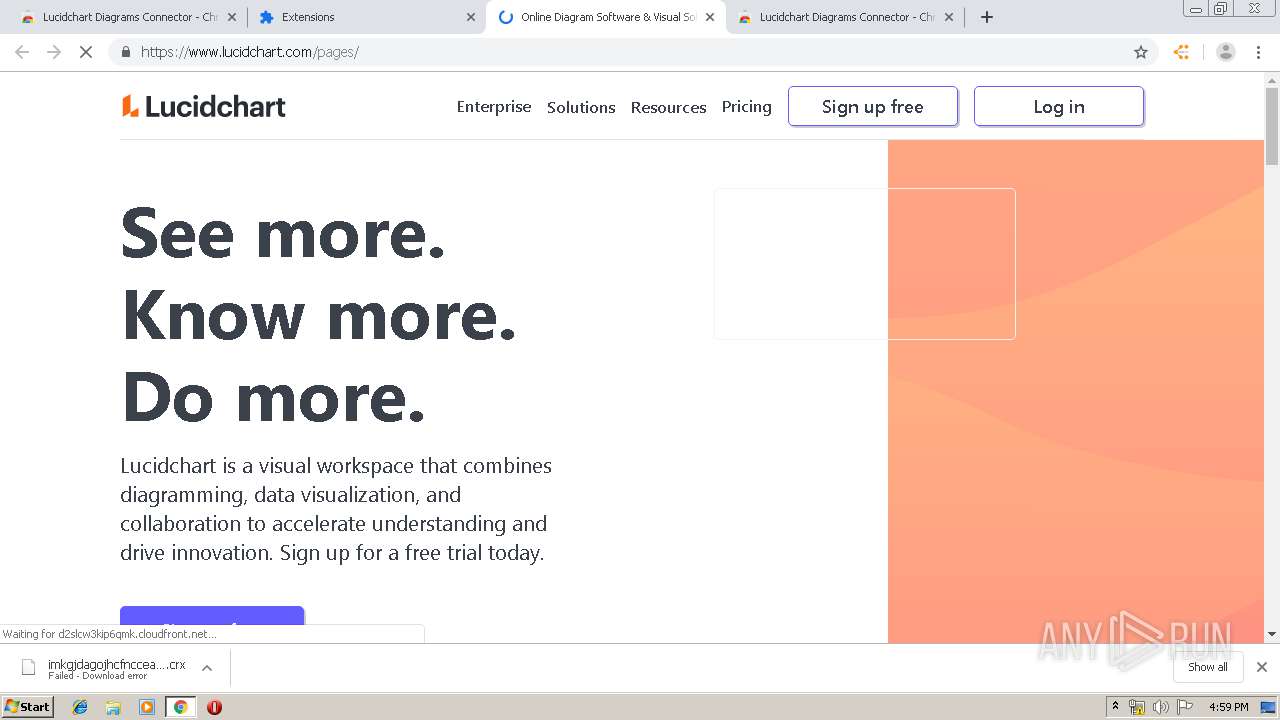
Task: Click Show all downloads
Action: pos(1208,667)
